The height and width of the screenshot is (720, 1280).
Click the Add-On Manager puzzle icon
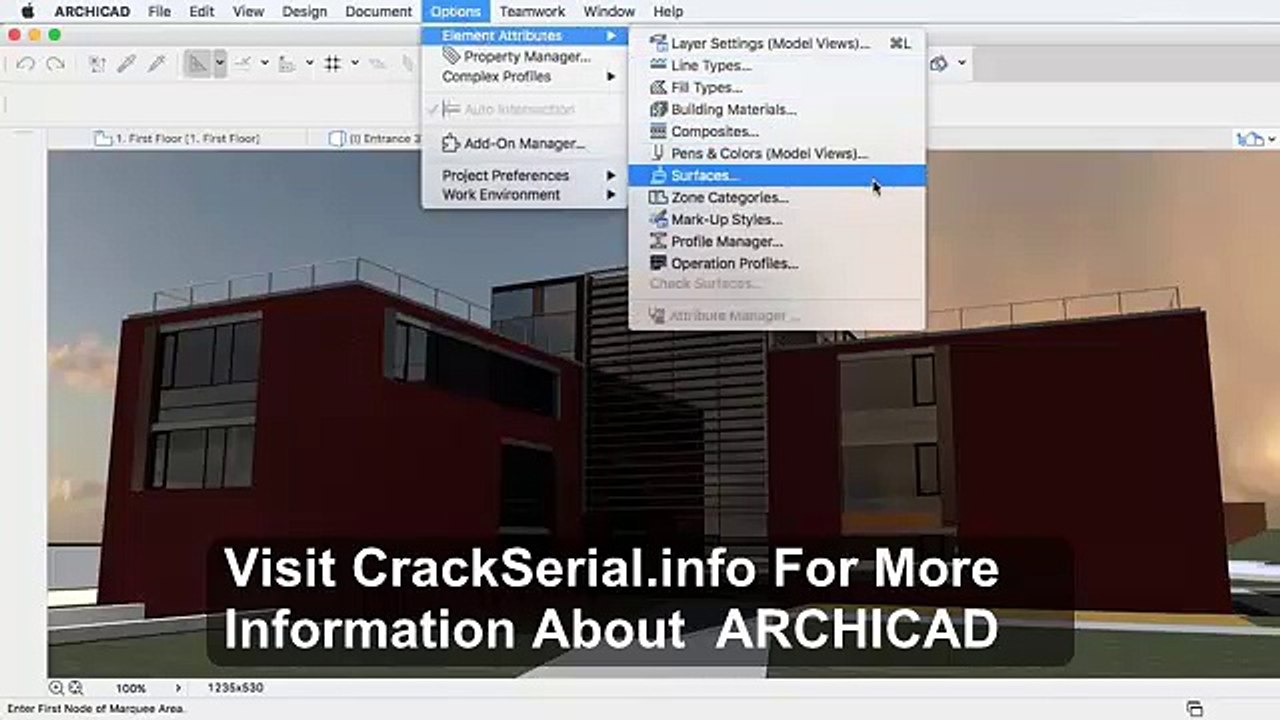(451, 143)
